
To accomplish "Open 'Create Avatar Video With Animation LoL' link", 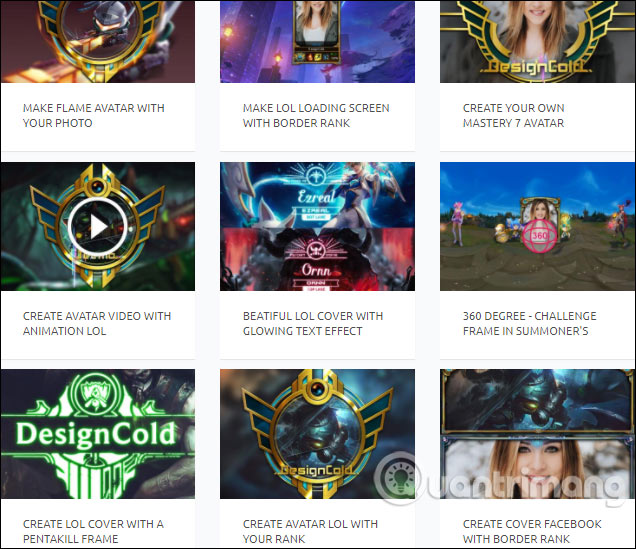I will [x=97, y=324].
